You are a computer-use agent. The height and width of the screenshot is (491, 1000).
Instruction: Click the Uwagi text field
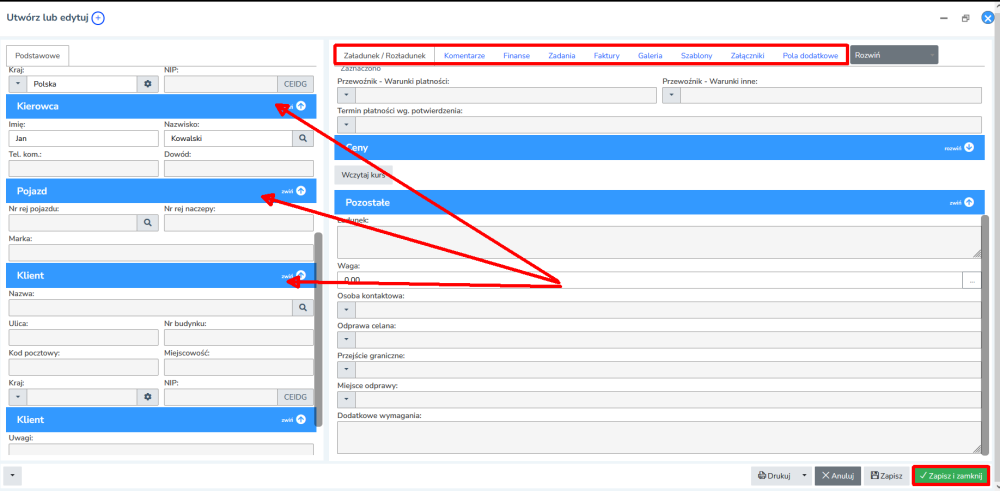click(161, 450)
